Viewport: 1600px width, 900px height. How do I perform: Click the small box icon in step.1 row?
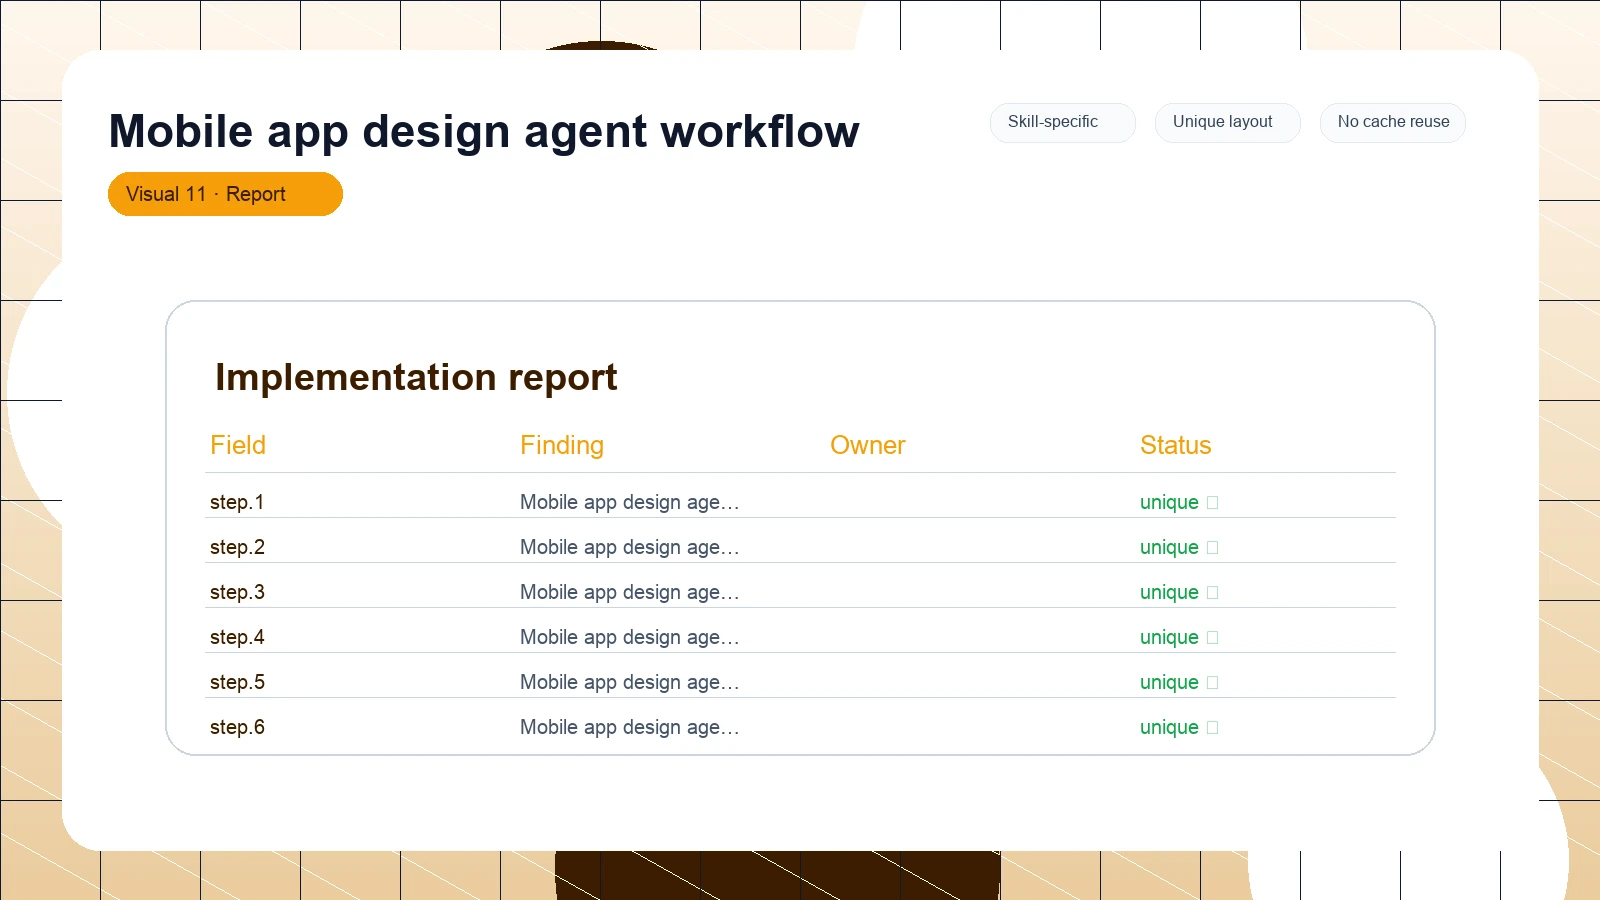1213,503
